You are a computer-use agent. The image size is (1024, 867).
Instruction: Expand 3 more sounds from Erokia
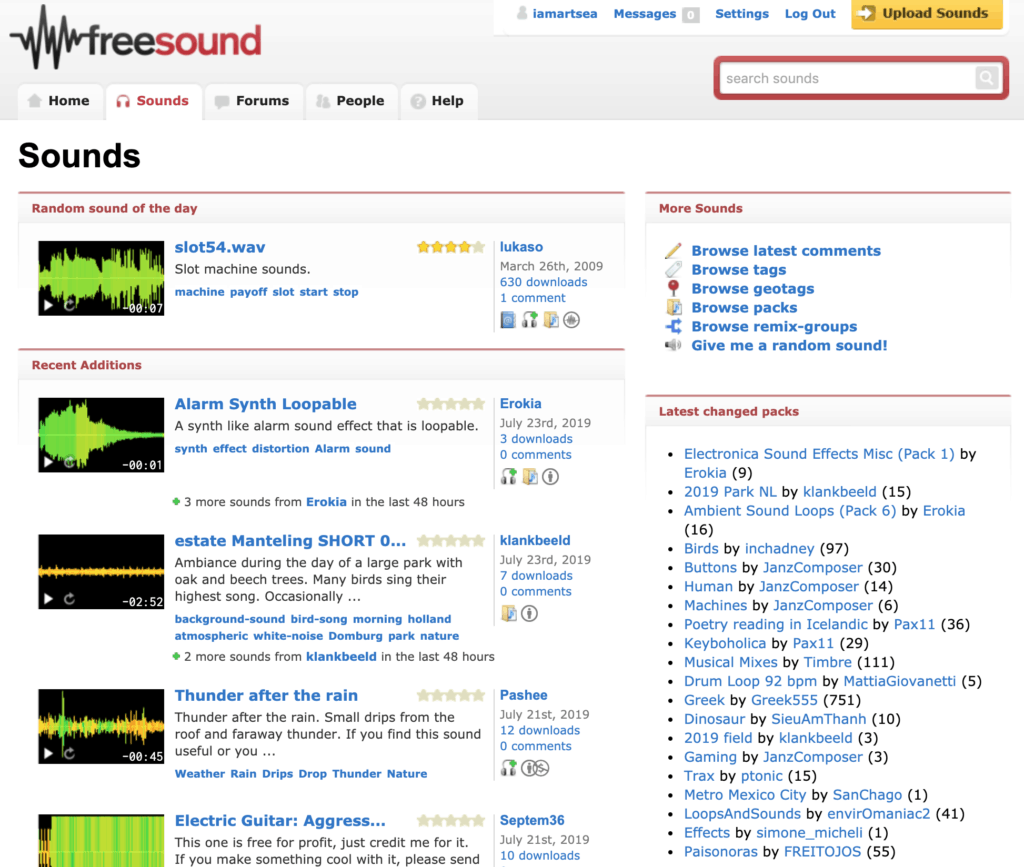(318, 502)
